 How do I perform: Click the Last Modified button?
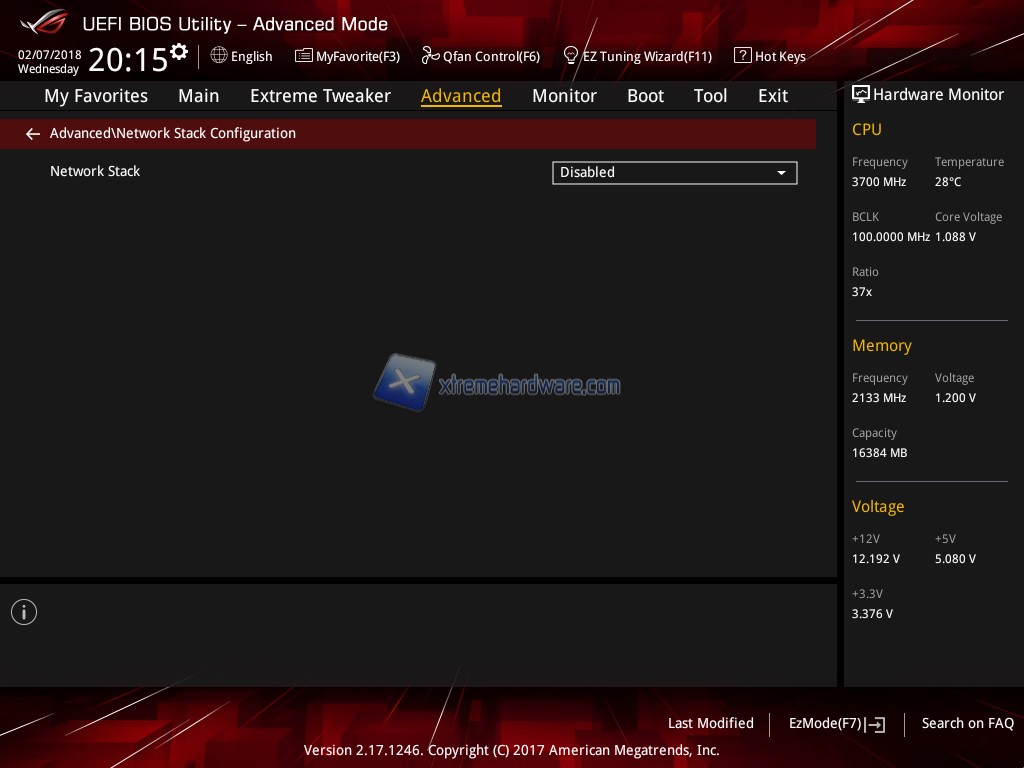pyautogui.click(x=710, y=724)
